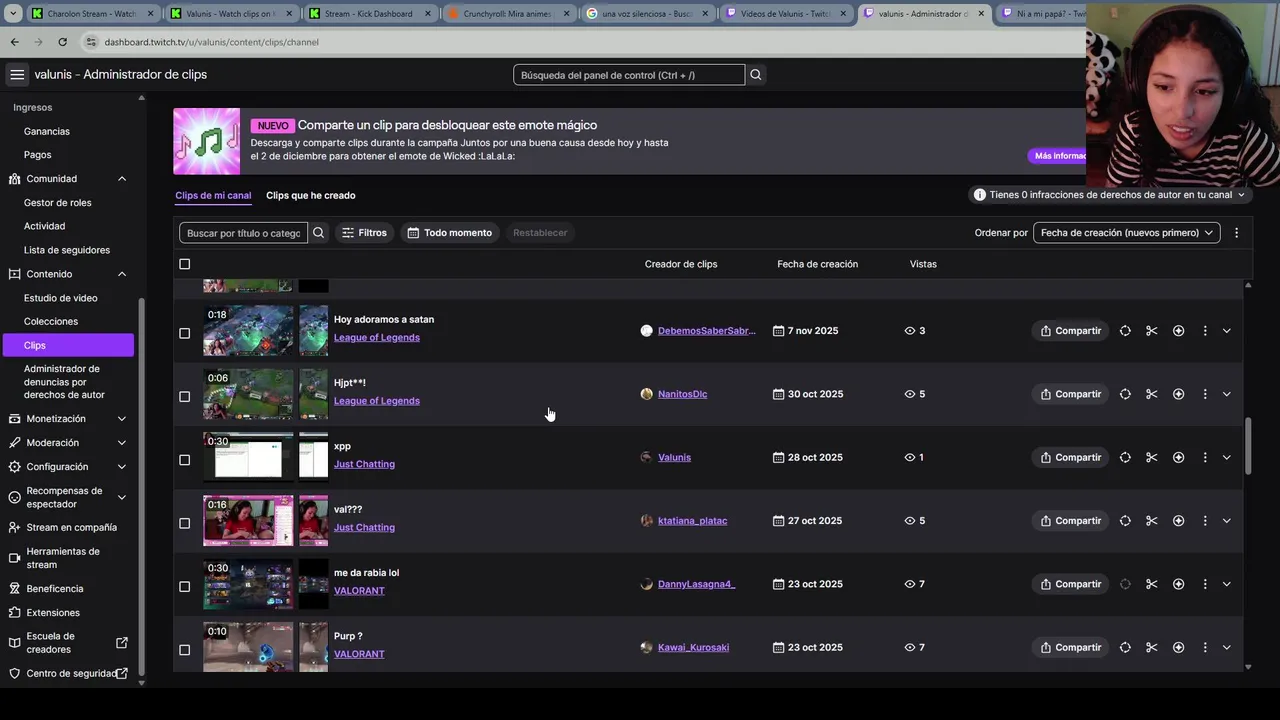The height and width of the screenshot is (720, 1280).
Task: Click the circular plus icon for 'Hjpt**!' clip
Action: 1178,394
